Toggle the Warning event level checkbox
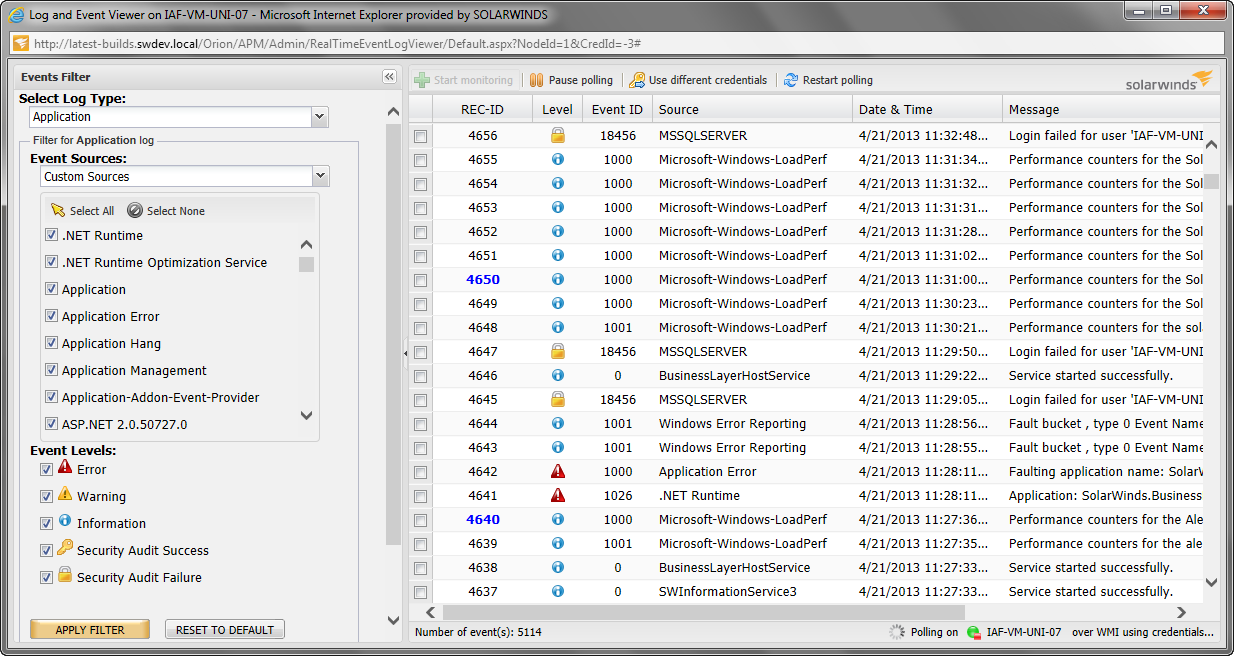This screenshot has width=1234, height=656. tap(46, 496)
